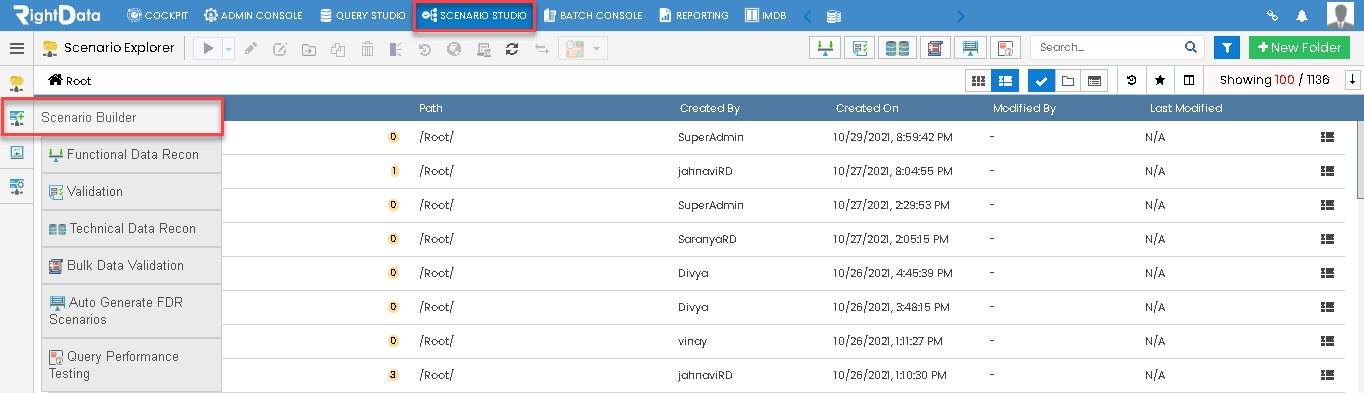Switch to grid view toggle
The height and width of the screenshot is (393, 1364).
979,80
